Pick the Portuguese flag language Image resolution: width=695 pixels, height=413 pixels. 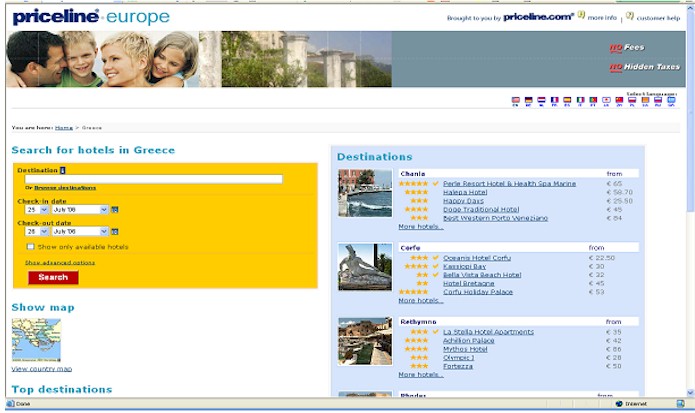593,101
